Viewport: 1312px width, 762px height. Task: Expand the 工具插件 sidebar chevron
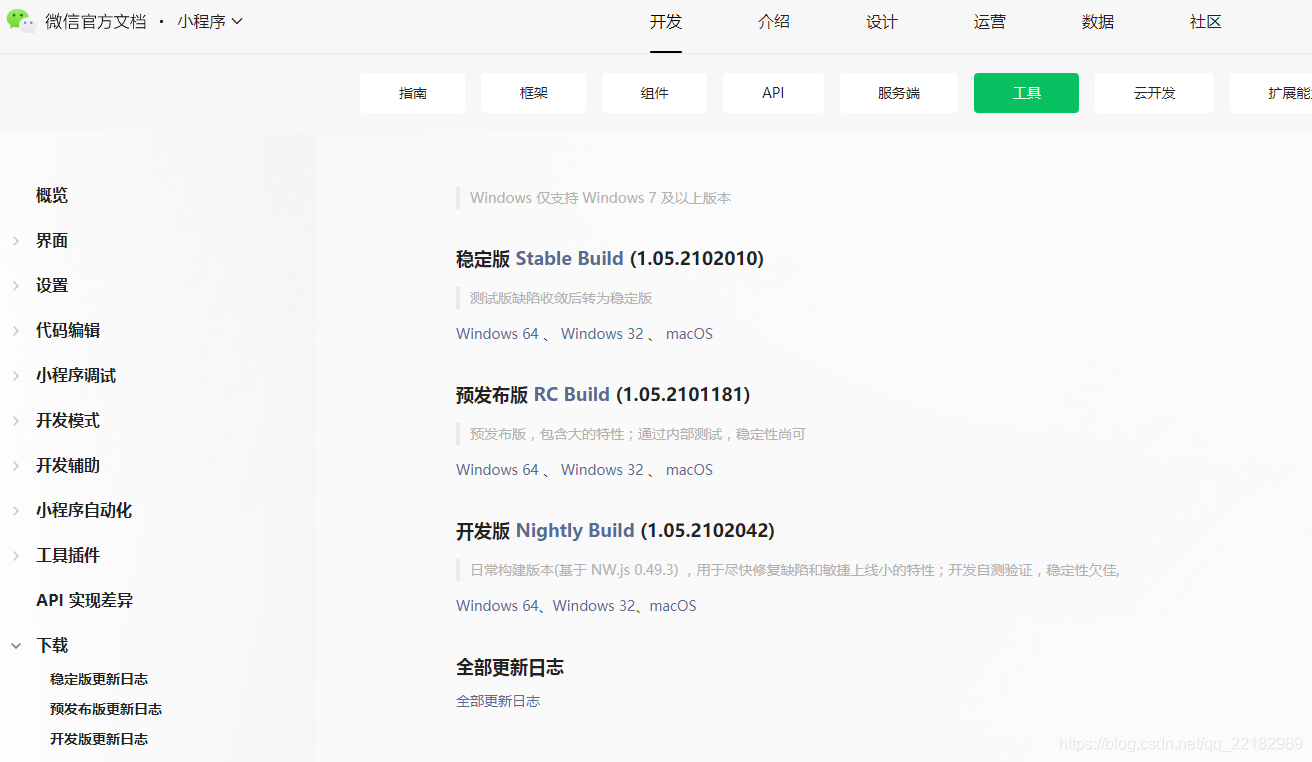pyautogui.click(x=16, y=556)
